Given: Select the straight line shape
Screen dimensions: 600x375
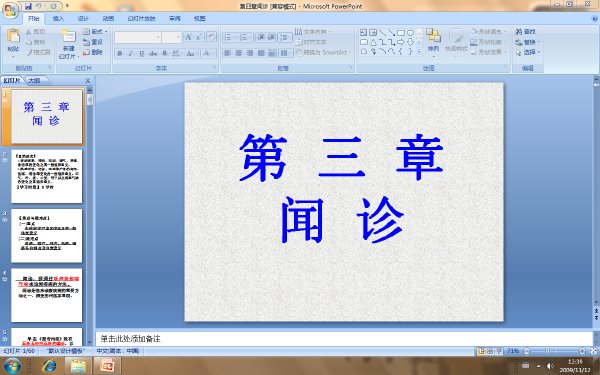Looking at the screenshot, I should click(x=382, y=33).
